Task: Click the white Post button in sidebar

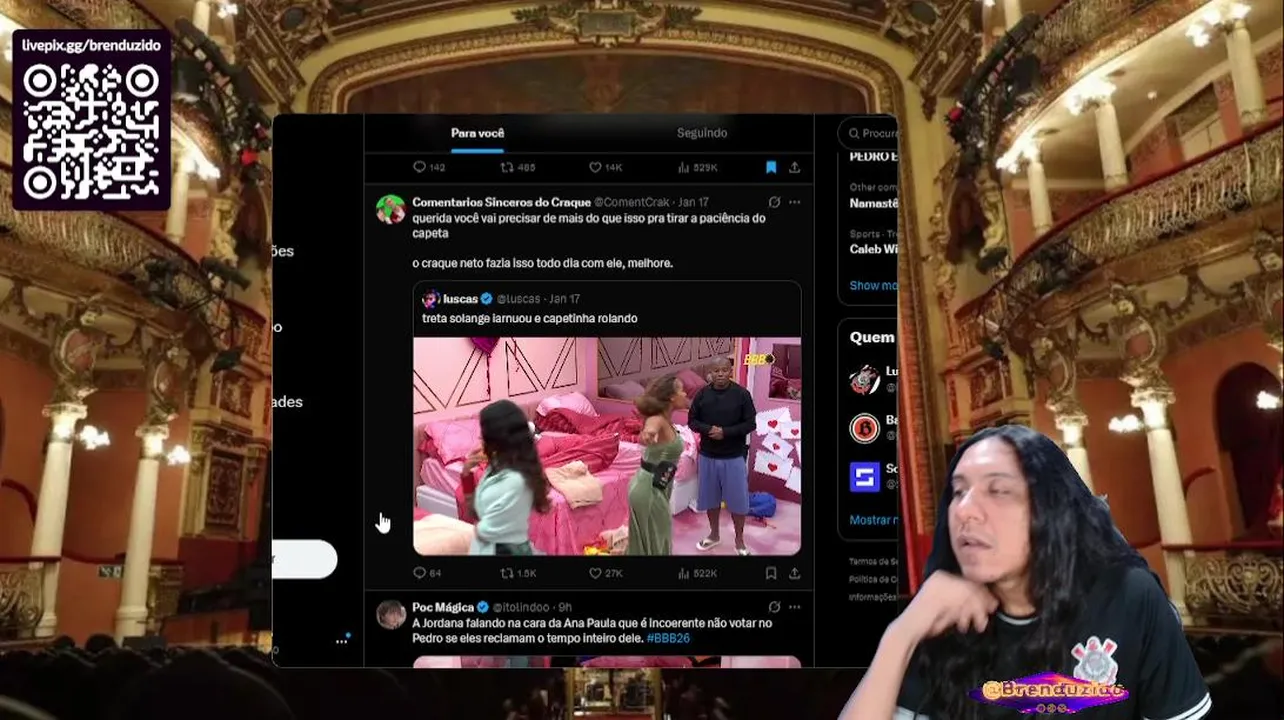Action: (304, 559)
